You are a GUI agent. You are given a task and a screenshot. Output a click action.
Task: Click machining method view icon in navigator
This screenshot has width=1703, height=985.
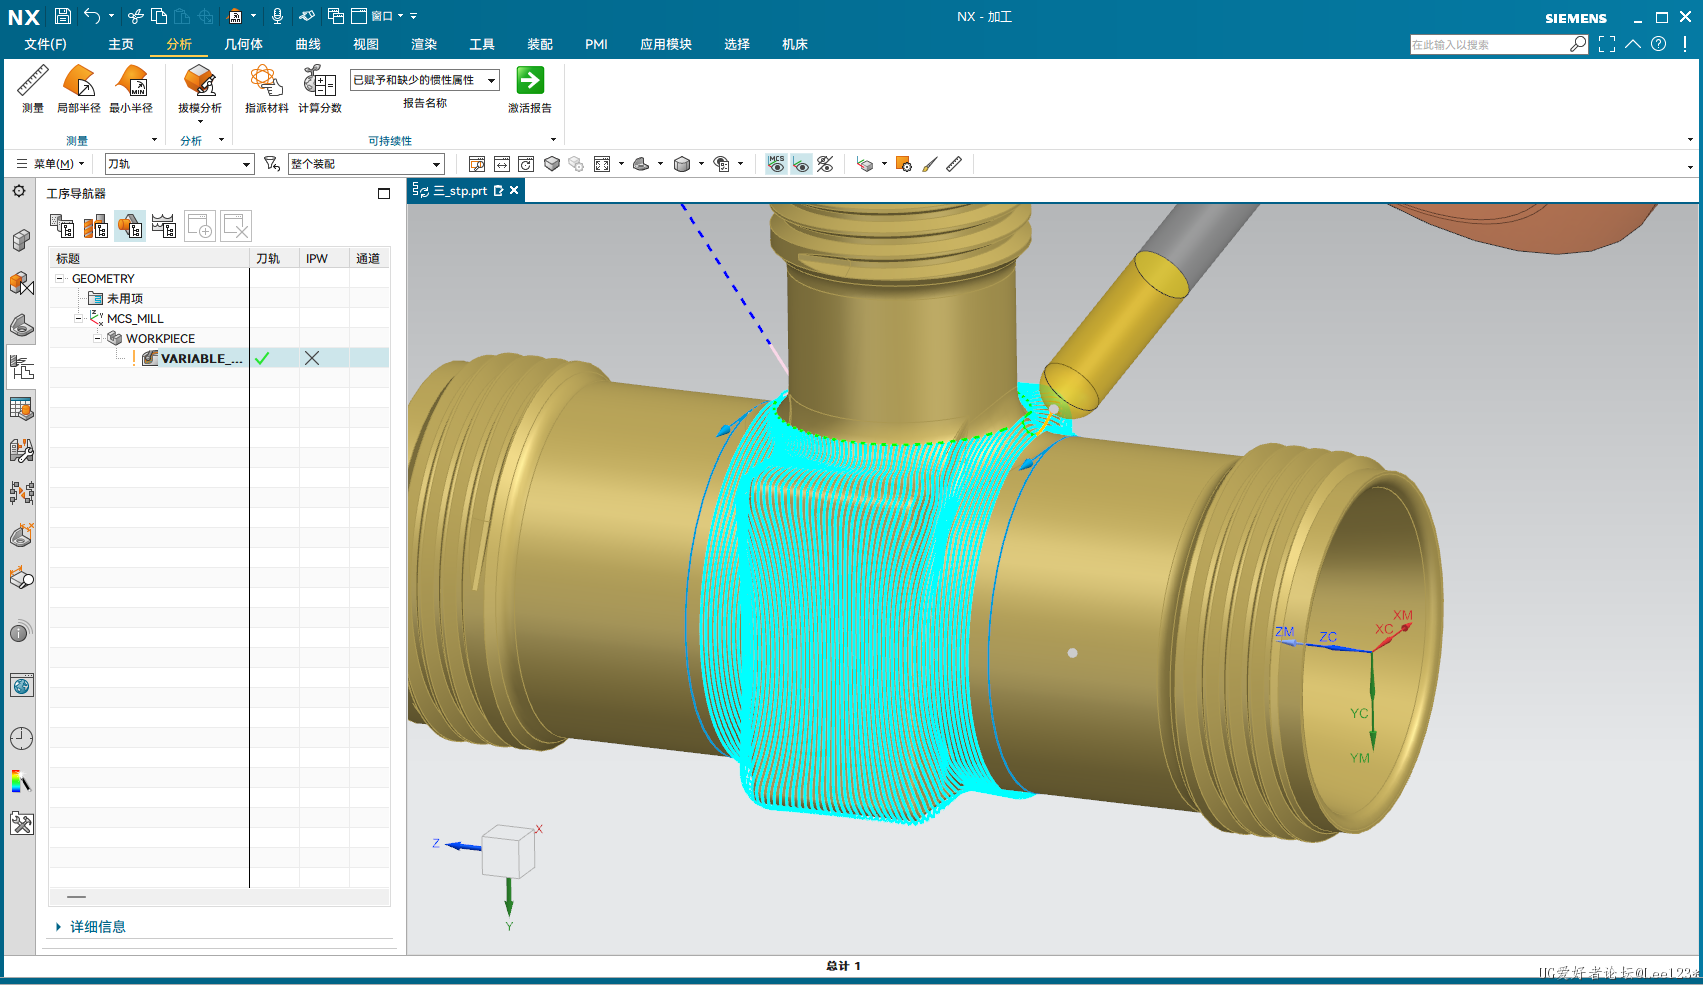[164, 227]
